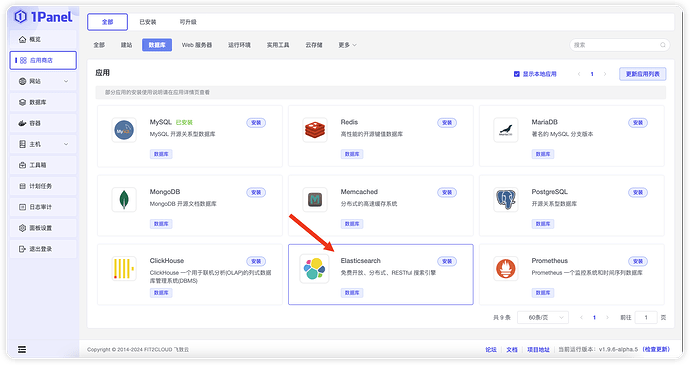Switch to the 全部 top tab
This screenshot has width=690, height=365.
tap(107, 22)
